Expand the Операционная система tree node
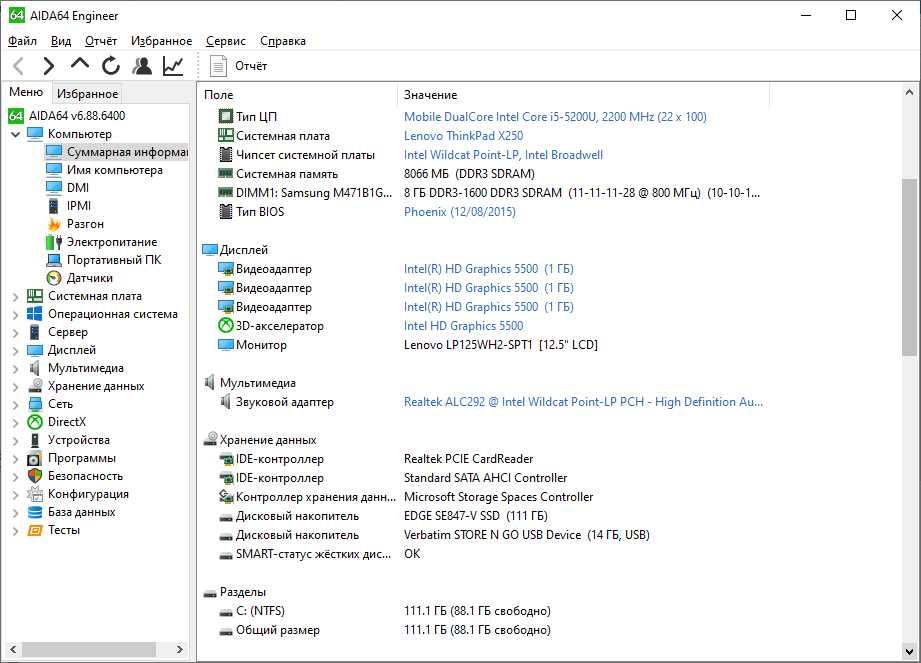The width and height of the screenshot is (921, 663). [16, 315]
